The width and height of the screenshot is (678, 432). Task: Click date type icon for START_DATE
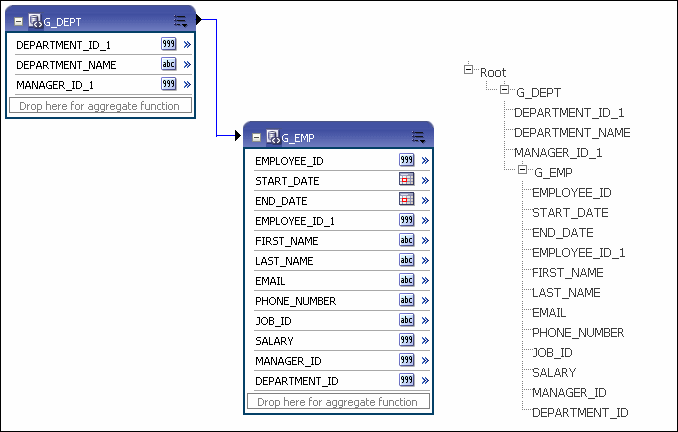(x=406, y=180)
